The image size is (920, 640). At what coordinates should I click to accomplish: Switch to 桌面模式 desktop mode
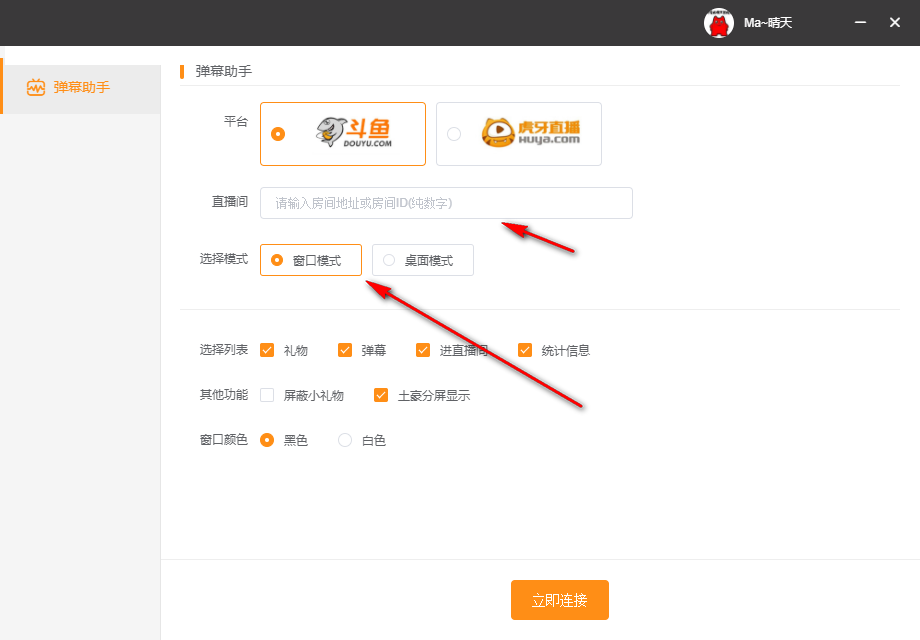point(423,260)
